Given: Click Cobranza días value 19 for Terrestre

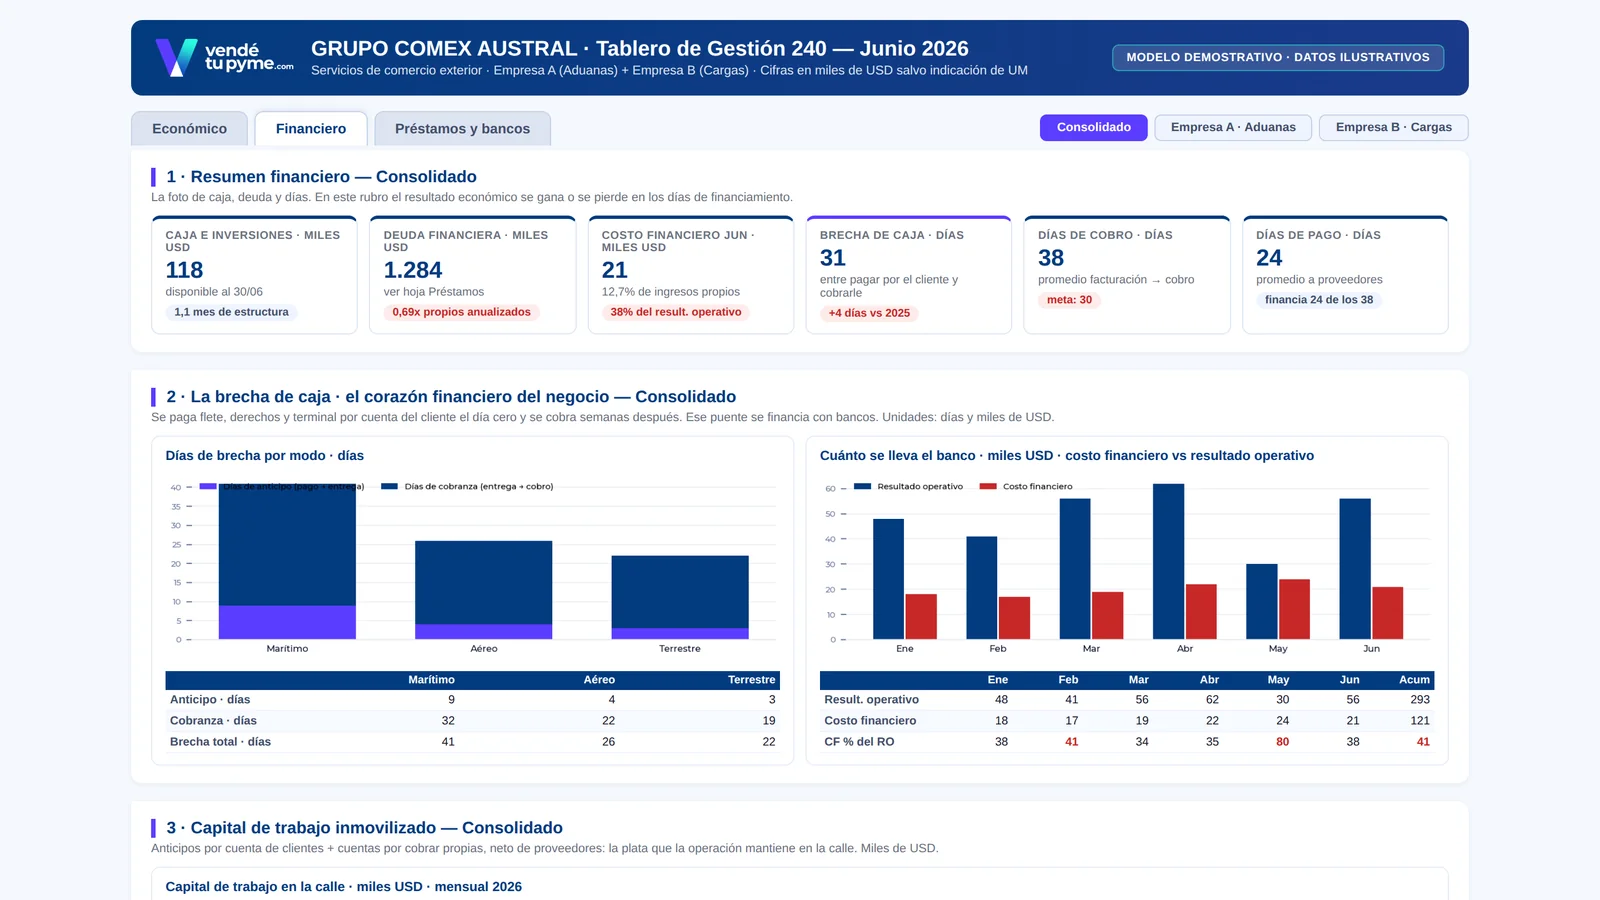Looking at the screenshot, I should coord(768,721).
